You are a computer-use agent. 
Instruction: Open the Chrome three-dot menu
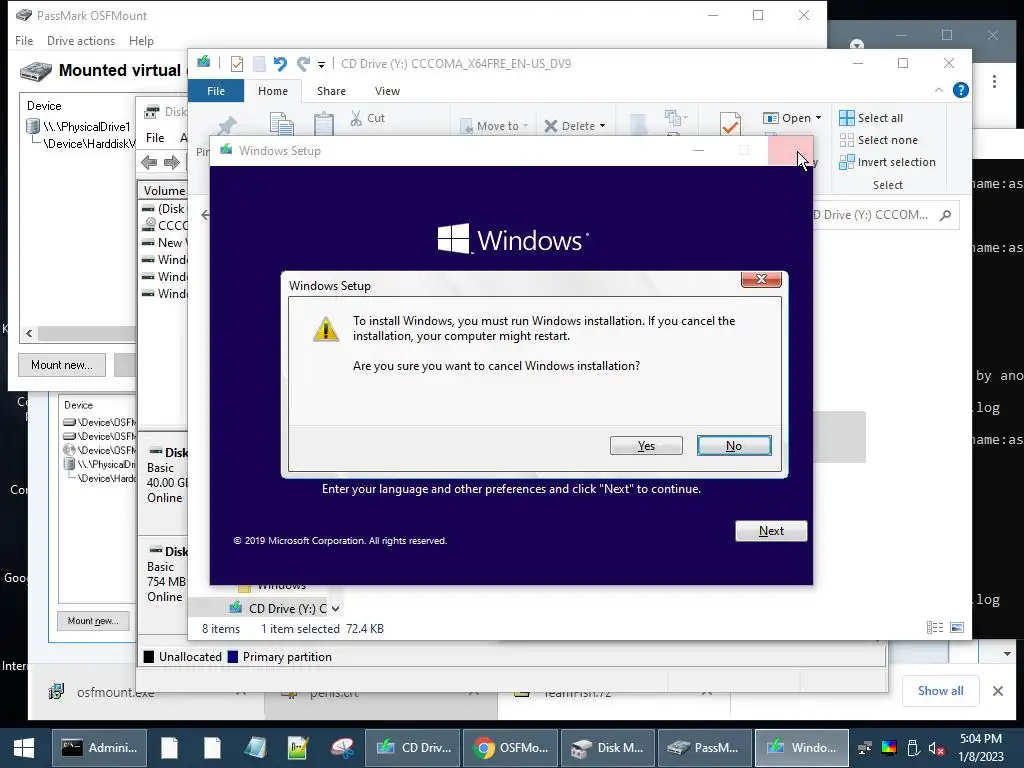click(994, 82)
